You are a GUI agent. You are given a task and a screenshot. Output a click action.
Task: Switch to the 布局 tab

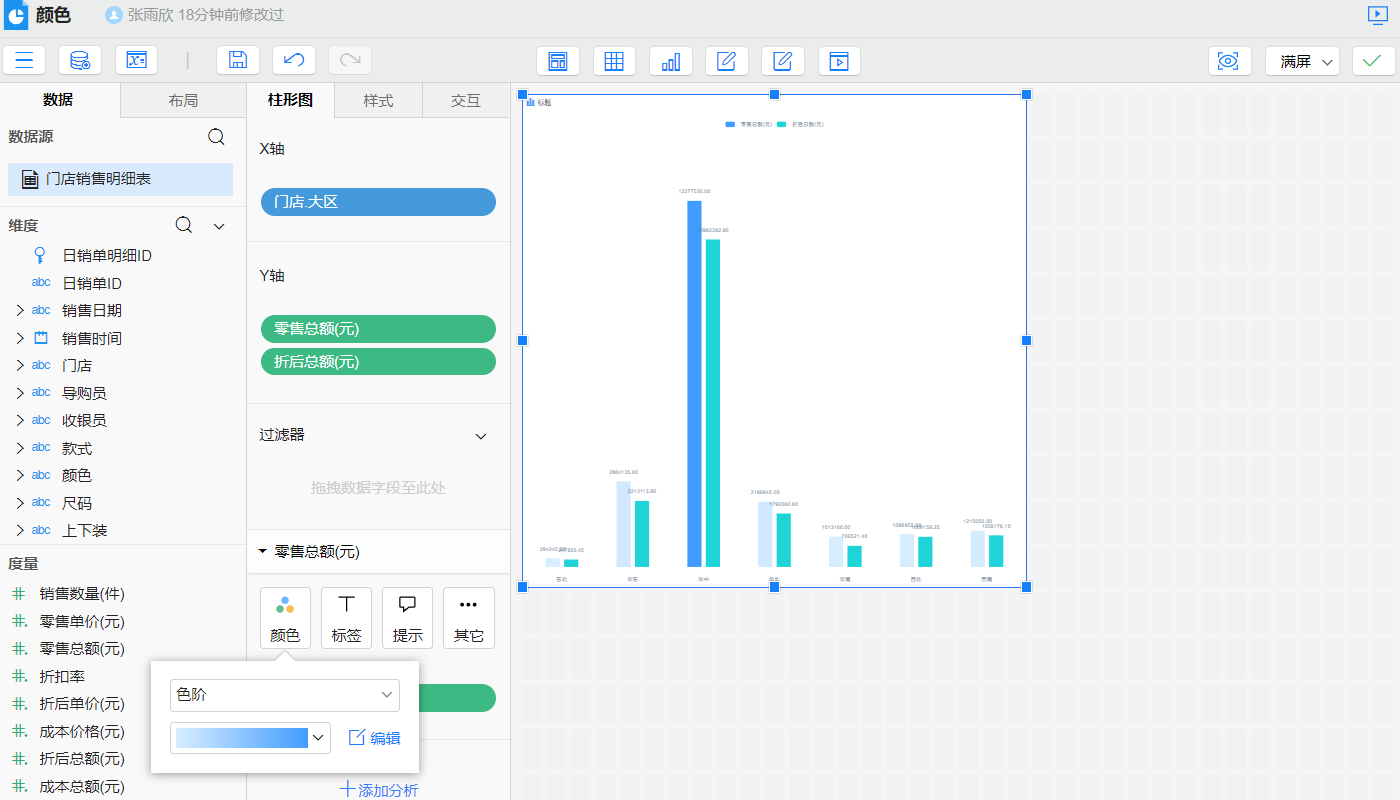(x=183, y=100)
